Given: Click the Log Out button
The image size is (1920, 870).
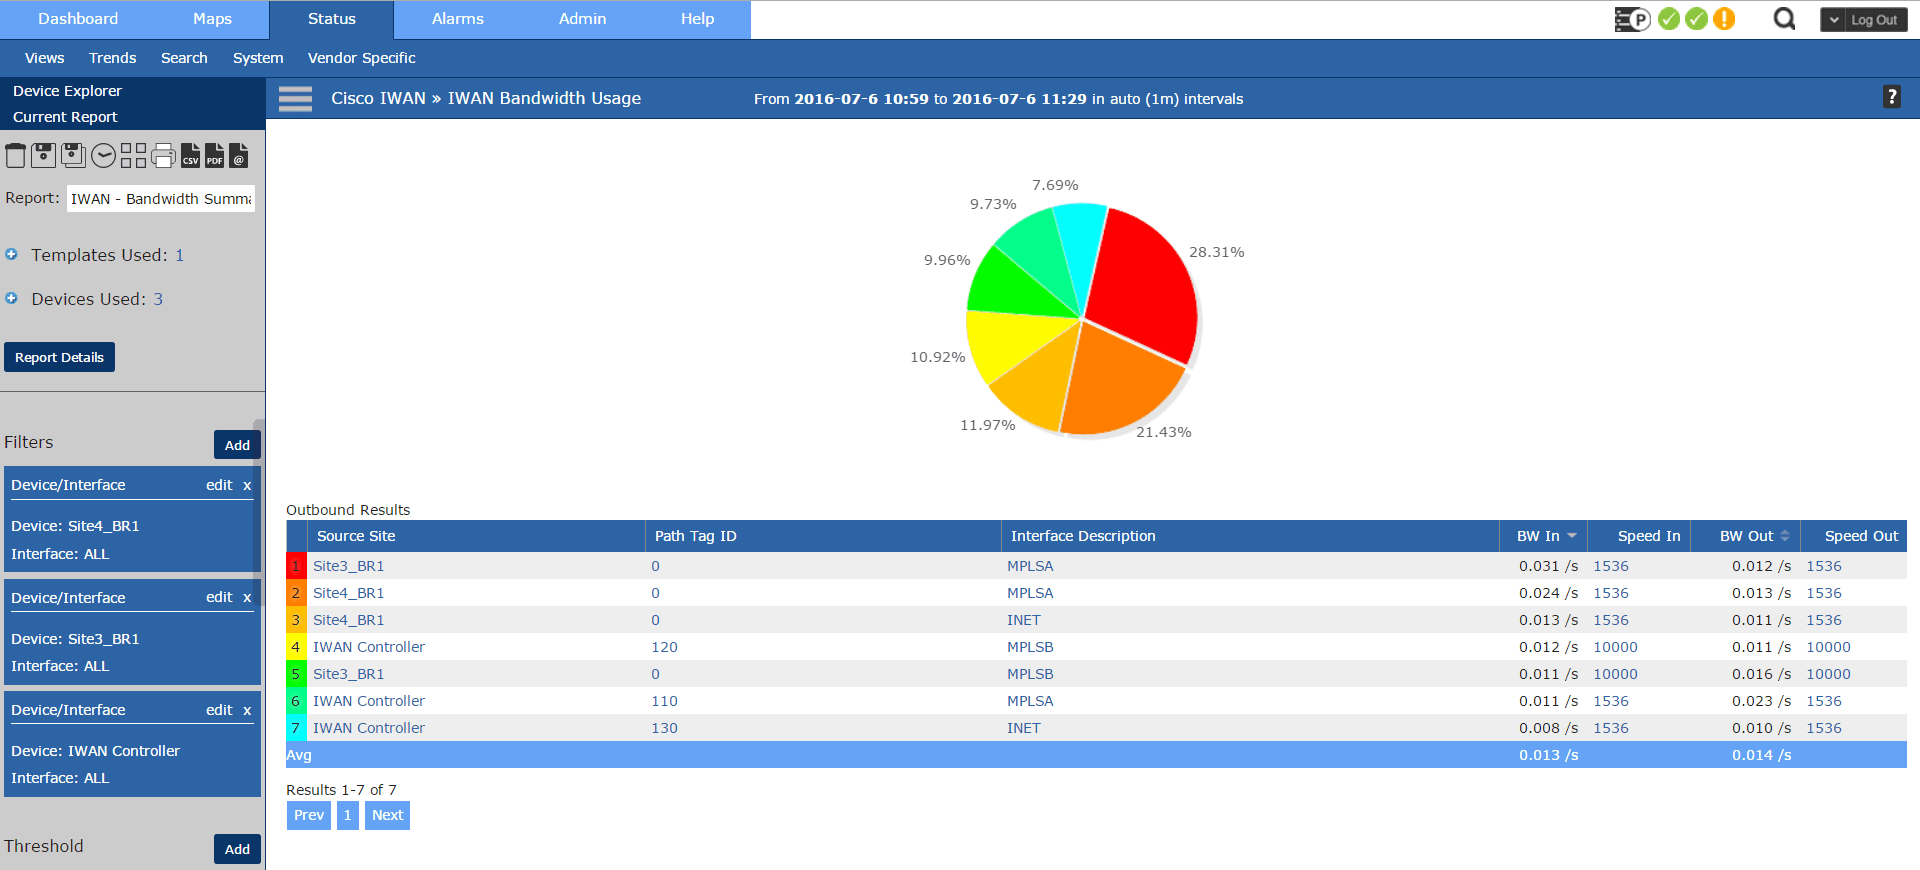Looking at the screenshot, I should pyautogui.click(x=1873, y=20).
